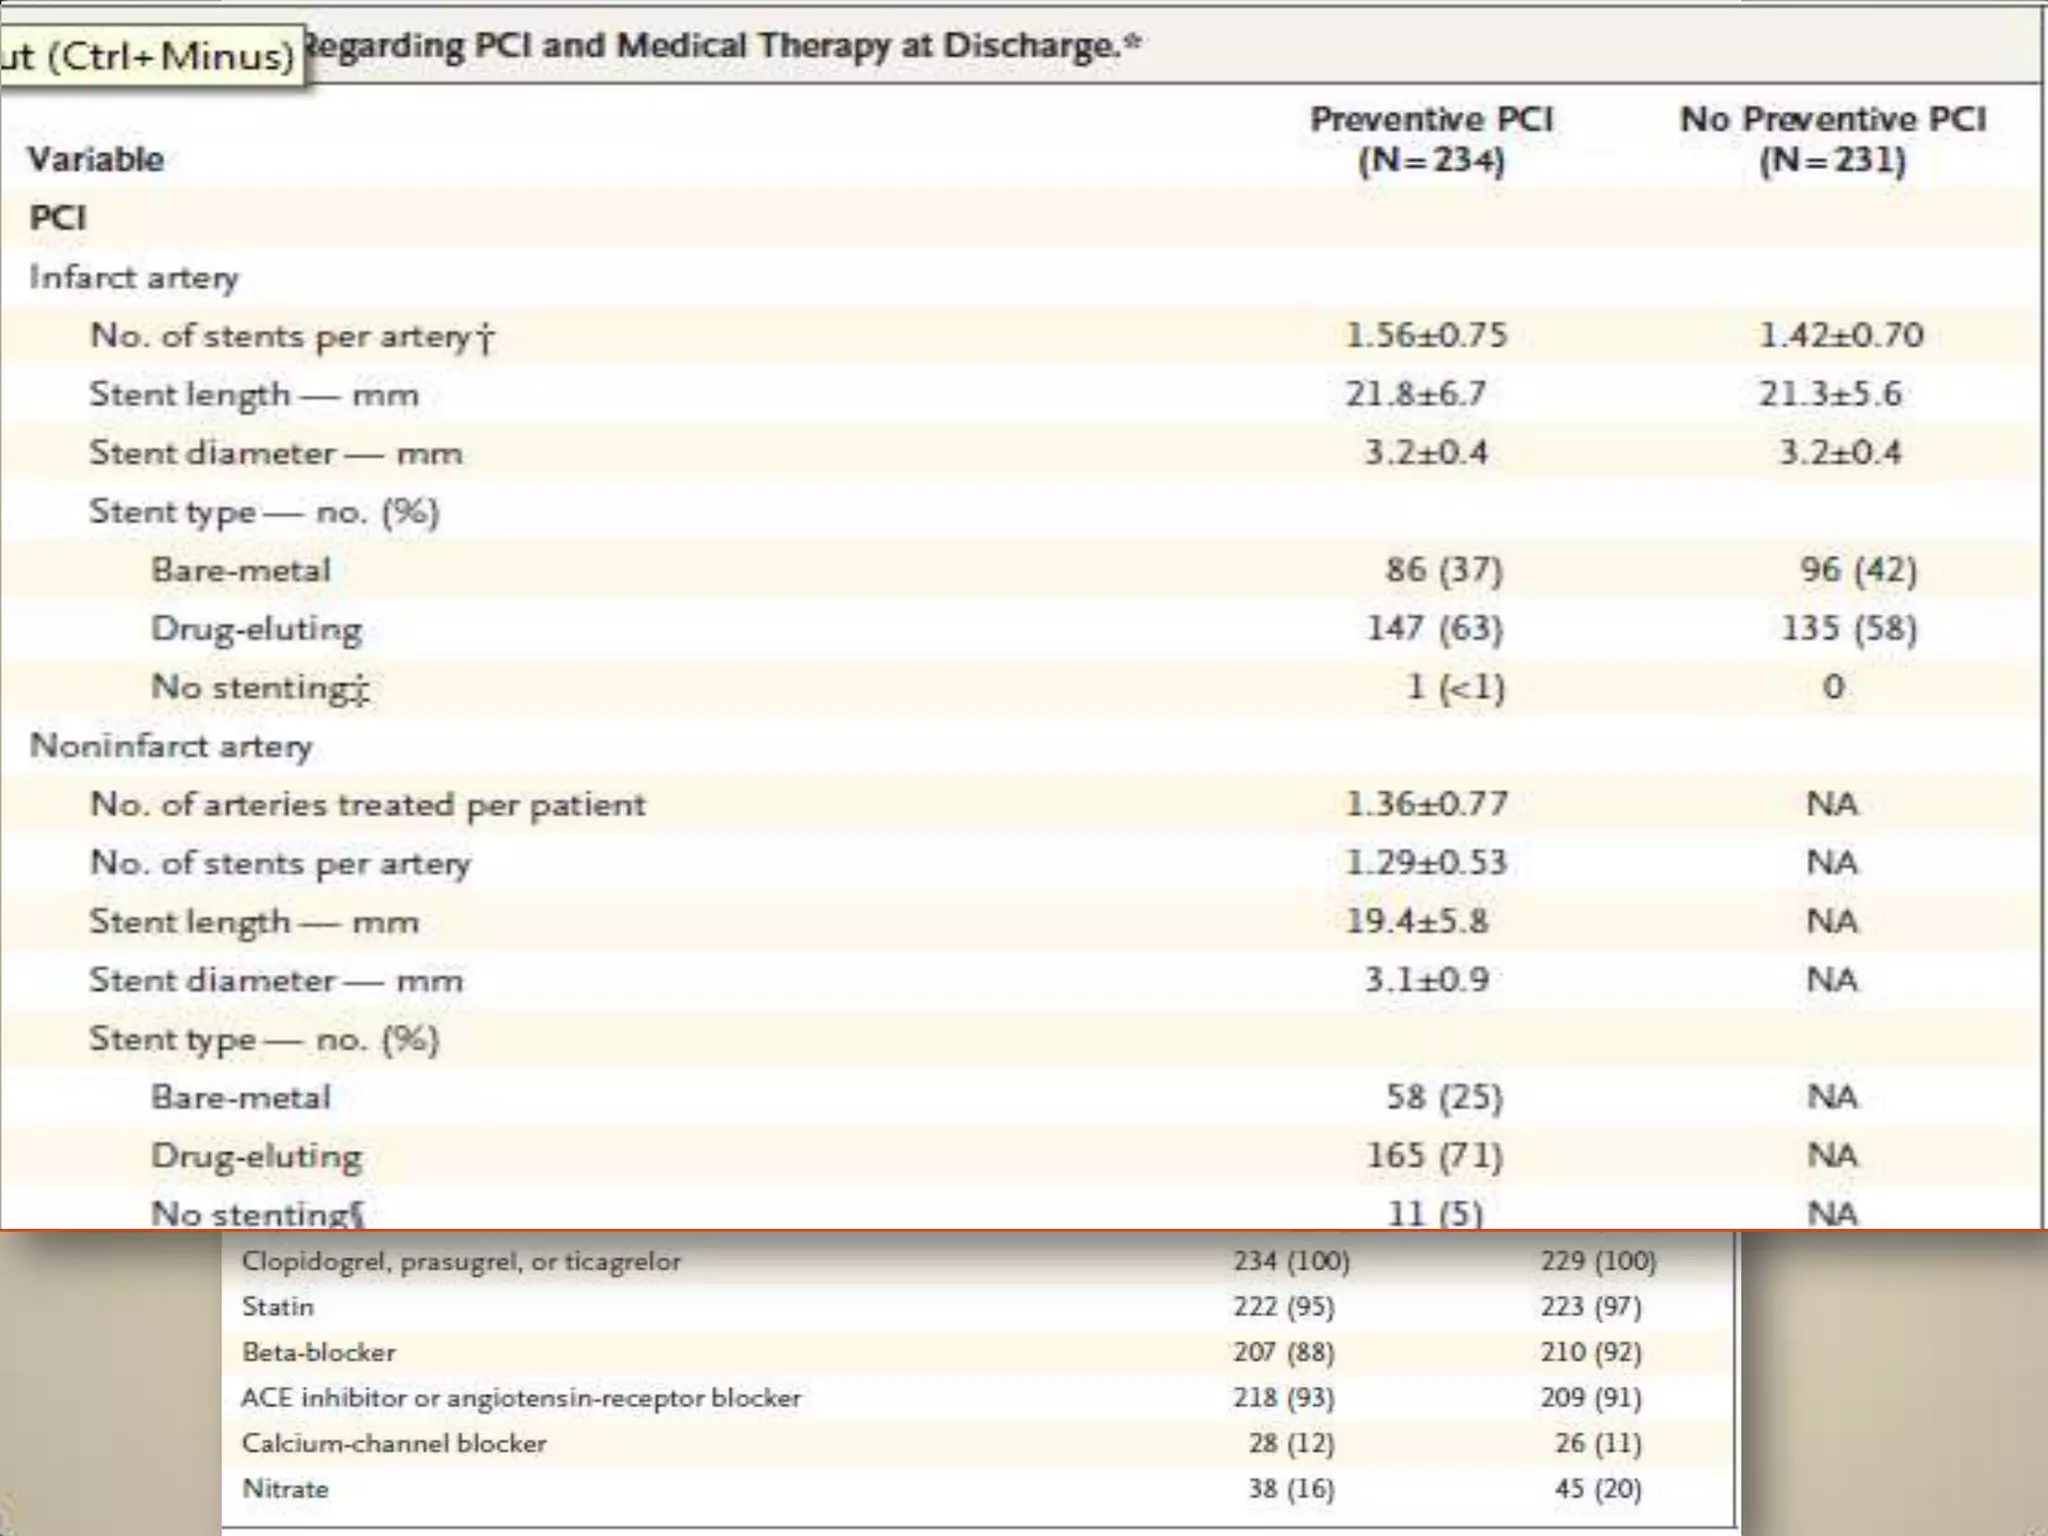
Task: Click the 1.56±0.75 stents per artery value
Action: [1425, 335]
